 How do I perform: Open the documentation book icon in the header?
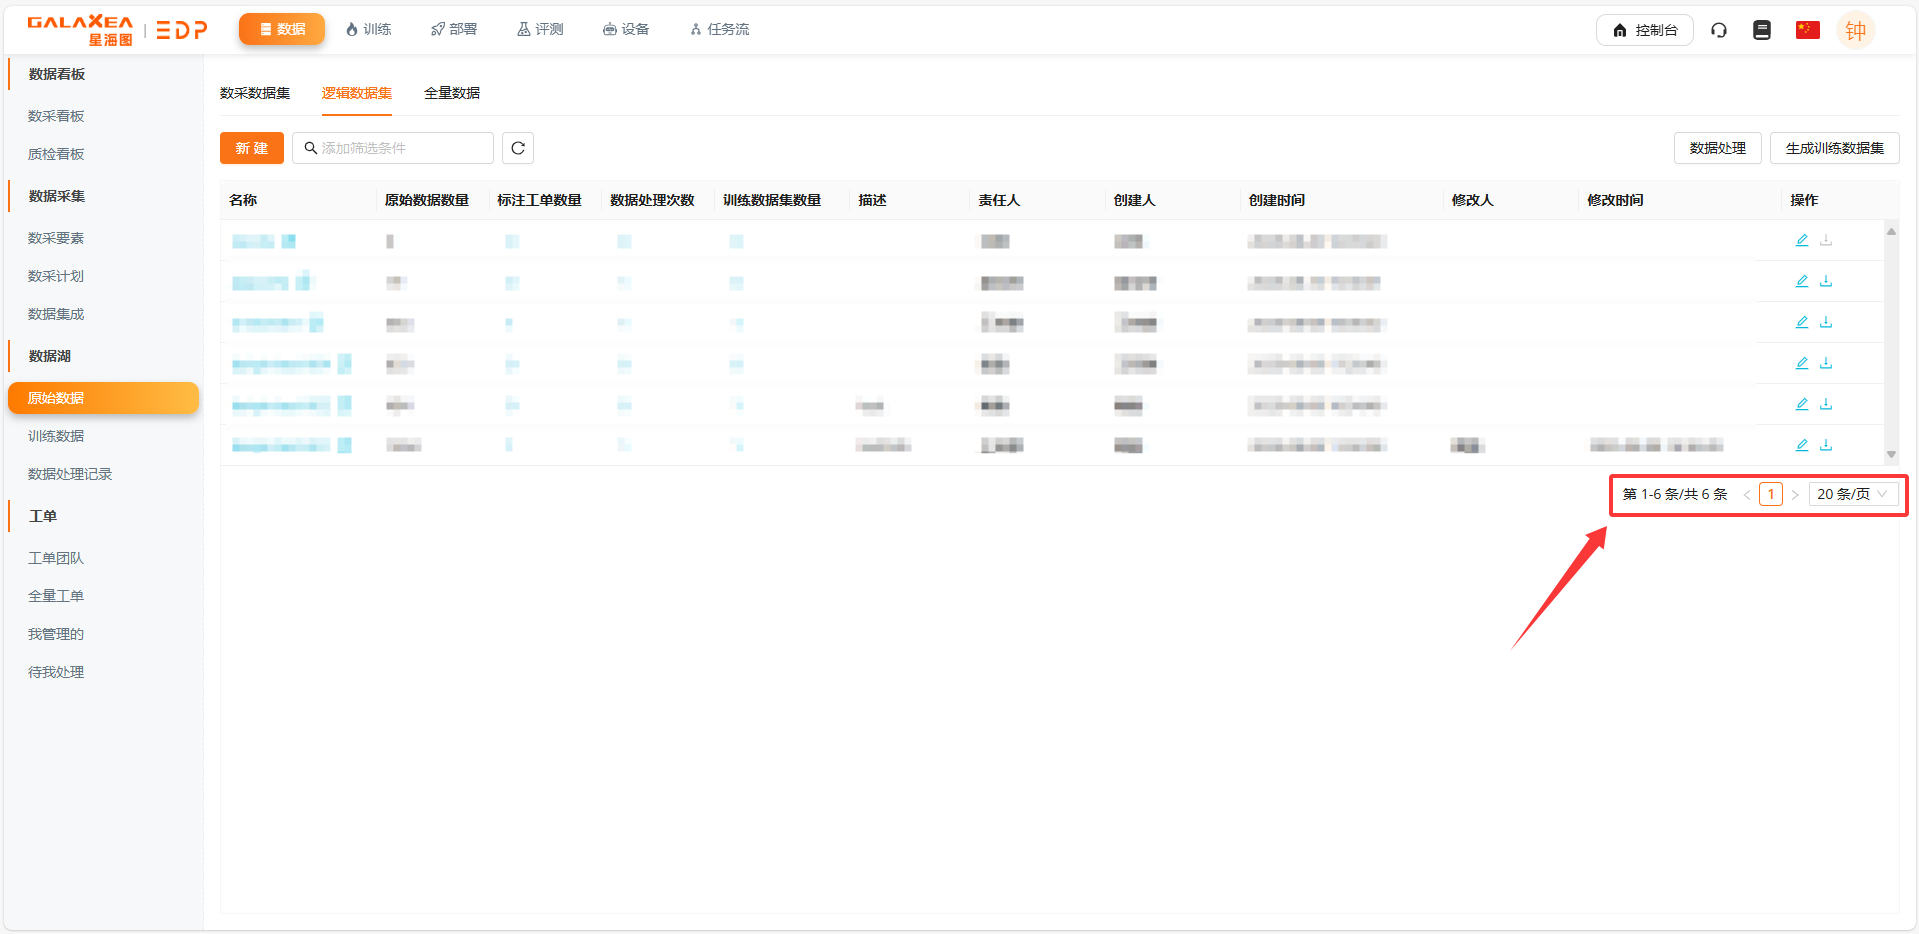pyautogui.click(x=1762, y=30)
